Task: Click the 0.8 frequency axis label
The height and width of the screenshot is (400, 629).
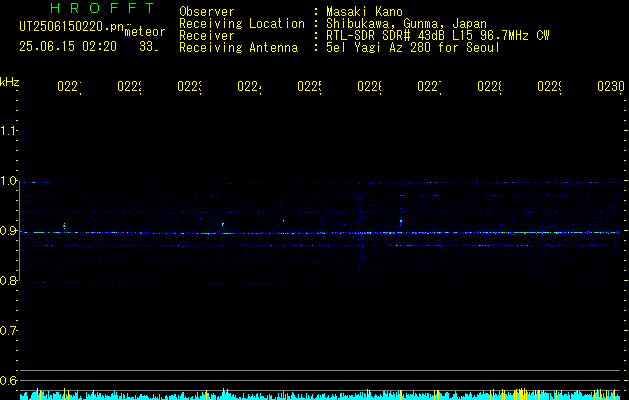Action: pyautogui.click(x=8, y=281)
